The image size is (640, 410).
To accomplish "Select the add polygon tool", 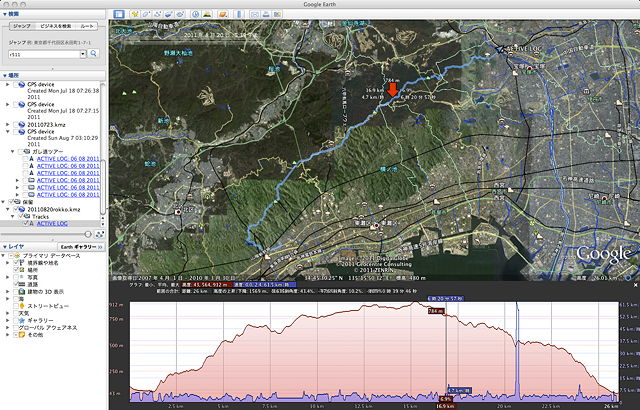I will click(146, 14).
